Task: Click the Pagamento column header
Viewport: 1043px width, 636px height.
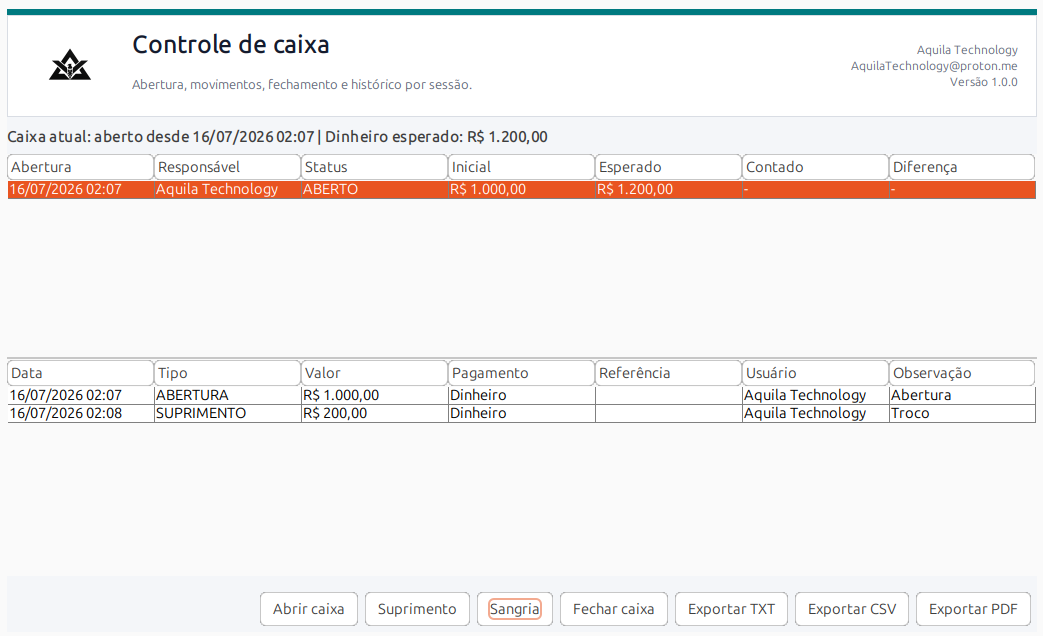Action: pyautogui.click(x=522, y=373)
